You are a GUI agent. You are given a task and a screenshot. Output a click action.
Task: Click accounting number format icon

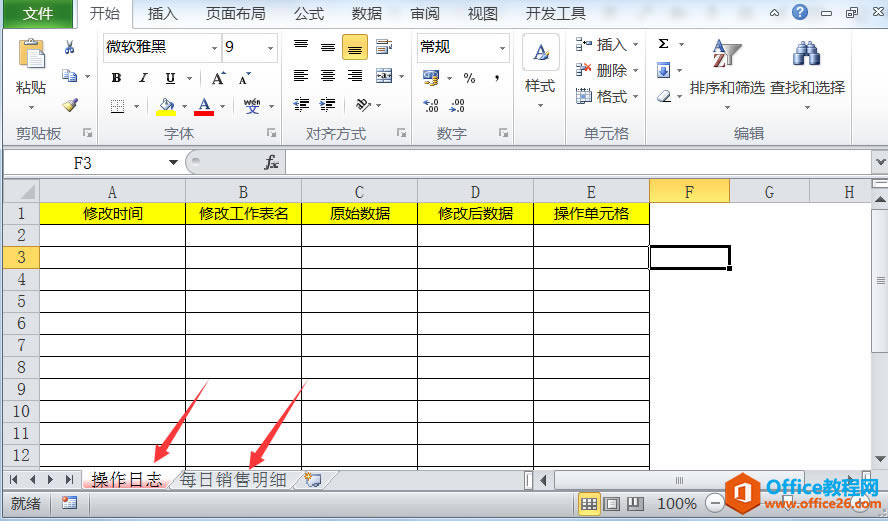[x=431, y=78]
